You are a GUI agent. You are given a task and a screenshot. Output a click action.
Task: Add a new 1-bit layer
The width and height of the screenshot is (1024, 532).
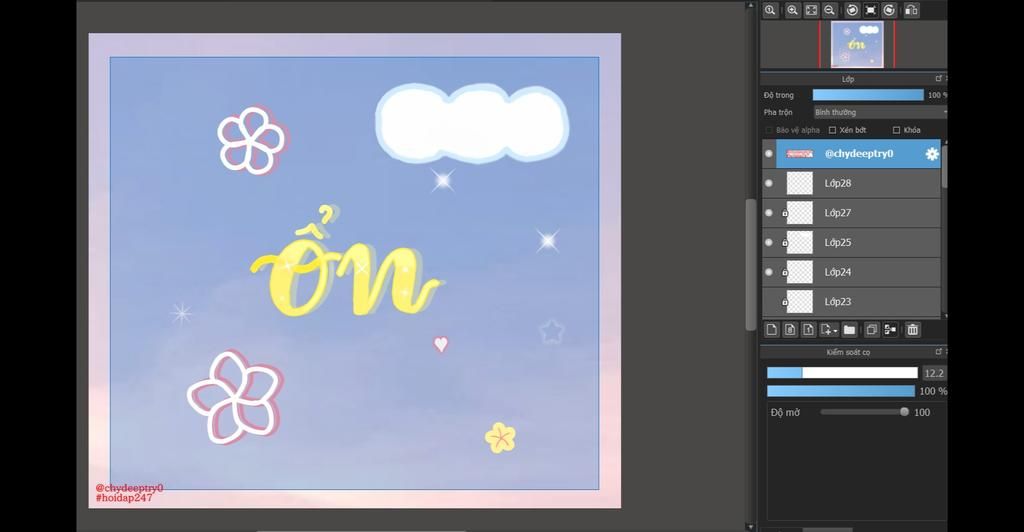tap(808, 330)
